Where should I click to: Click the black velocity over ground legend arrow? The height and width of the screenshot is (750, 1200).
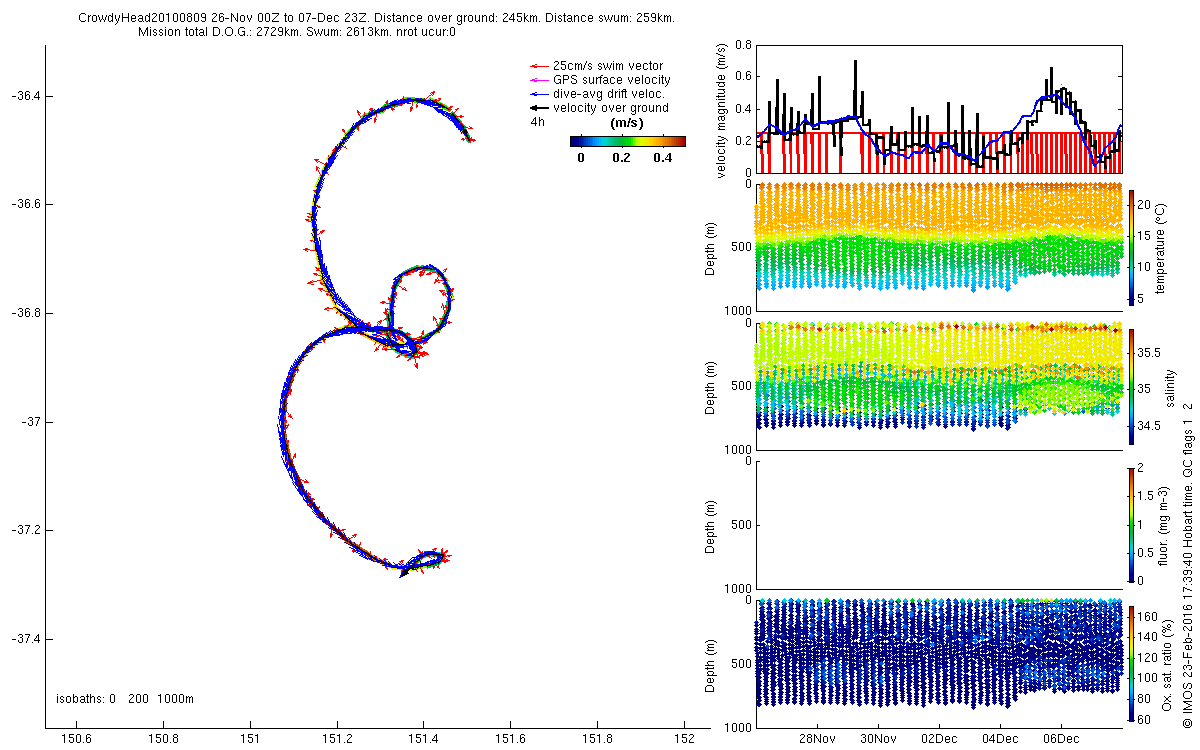pyautogui.click(x=540, y=108)
